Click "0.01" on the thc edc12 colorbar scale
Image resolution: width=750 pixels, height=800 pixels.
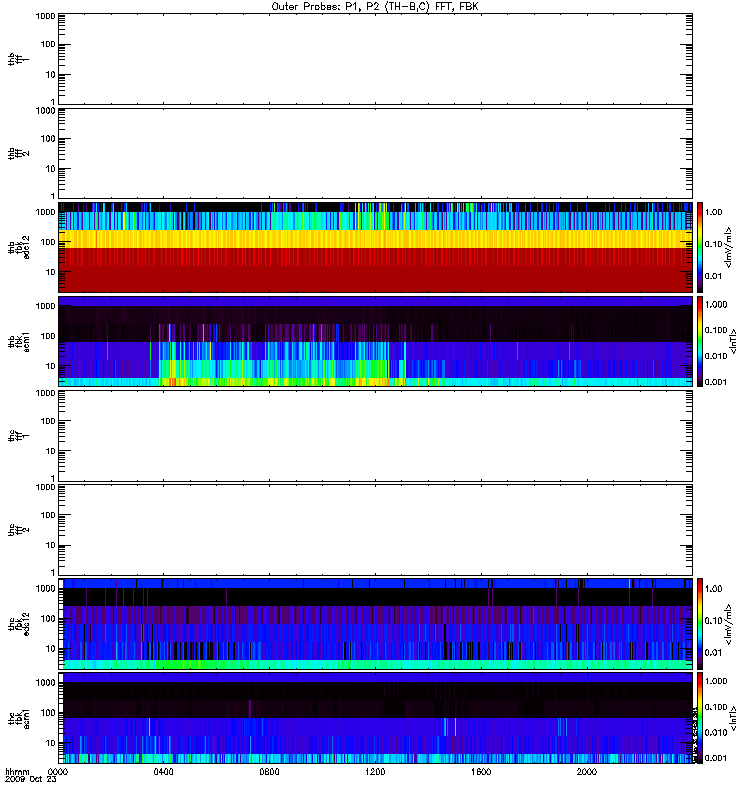tap(713, 653)
